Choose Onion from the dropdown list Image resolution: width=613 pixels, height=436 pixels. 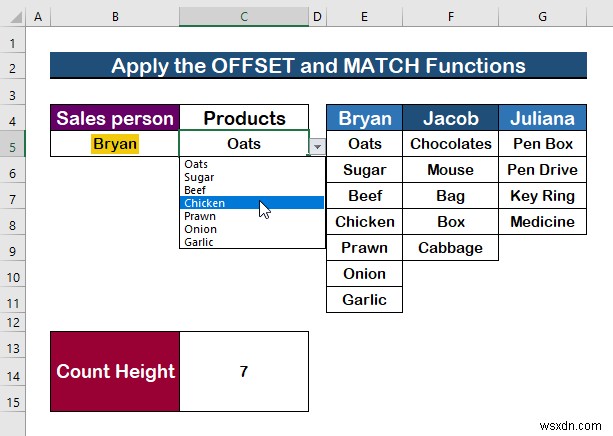click(252, 229)
